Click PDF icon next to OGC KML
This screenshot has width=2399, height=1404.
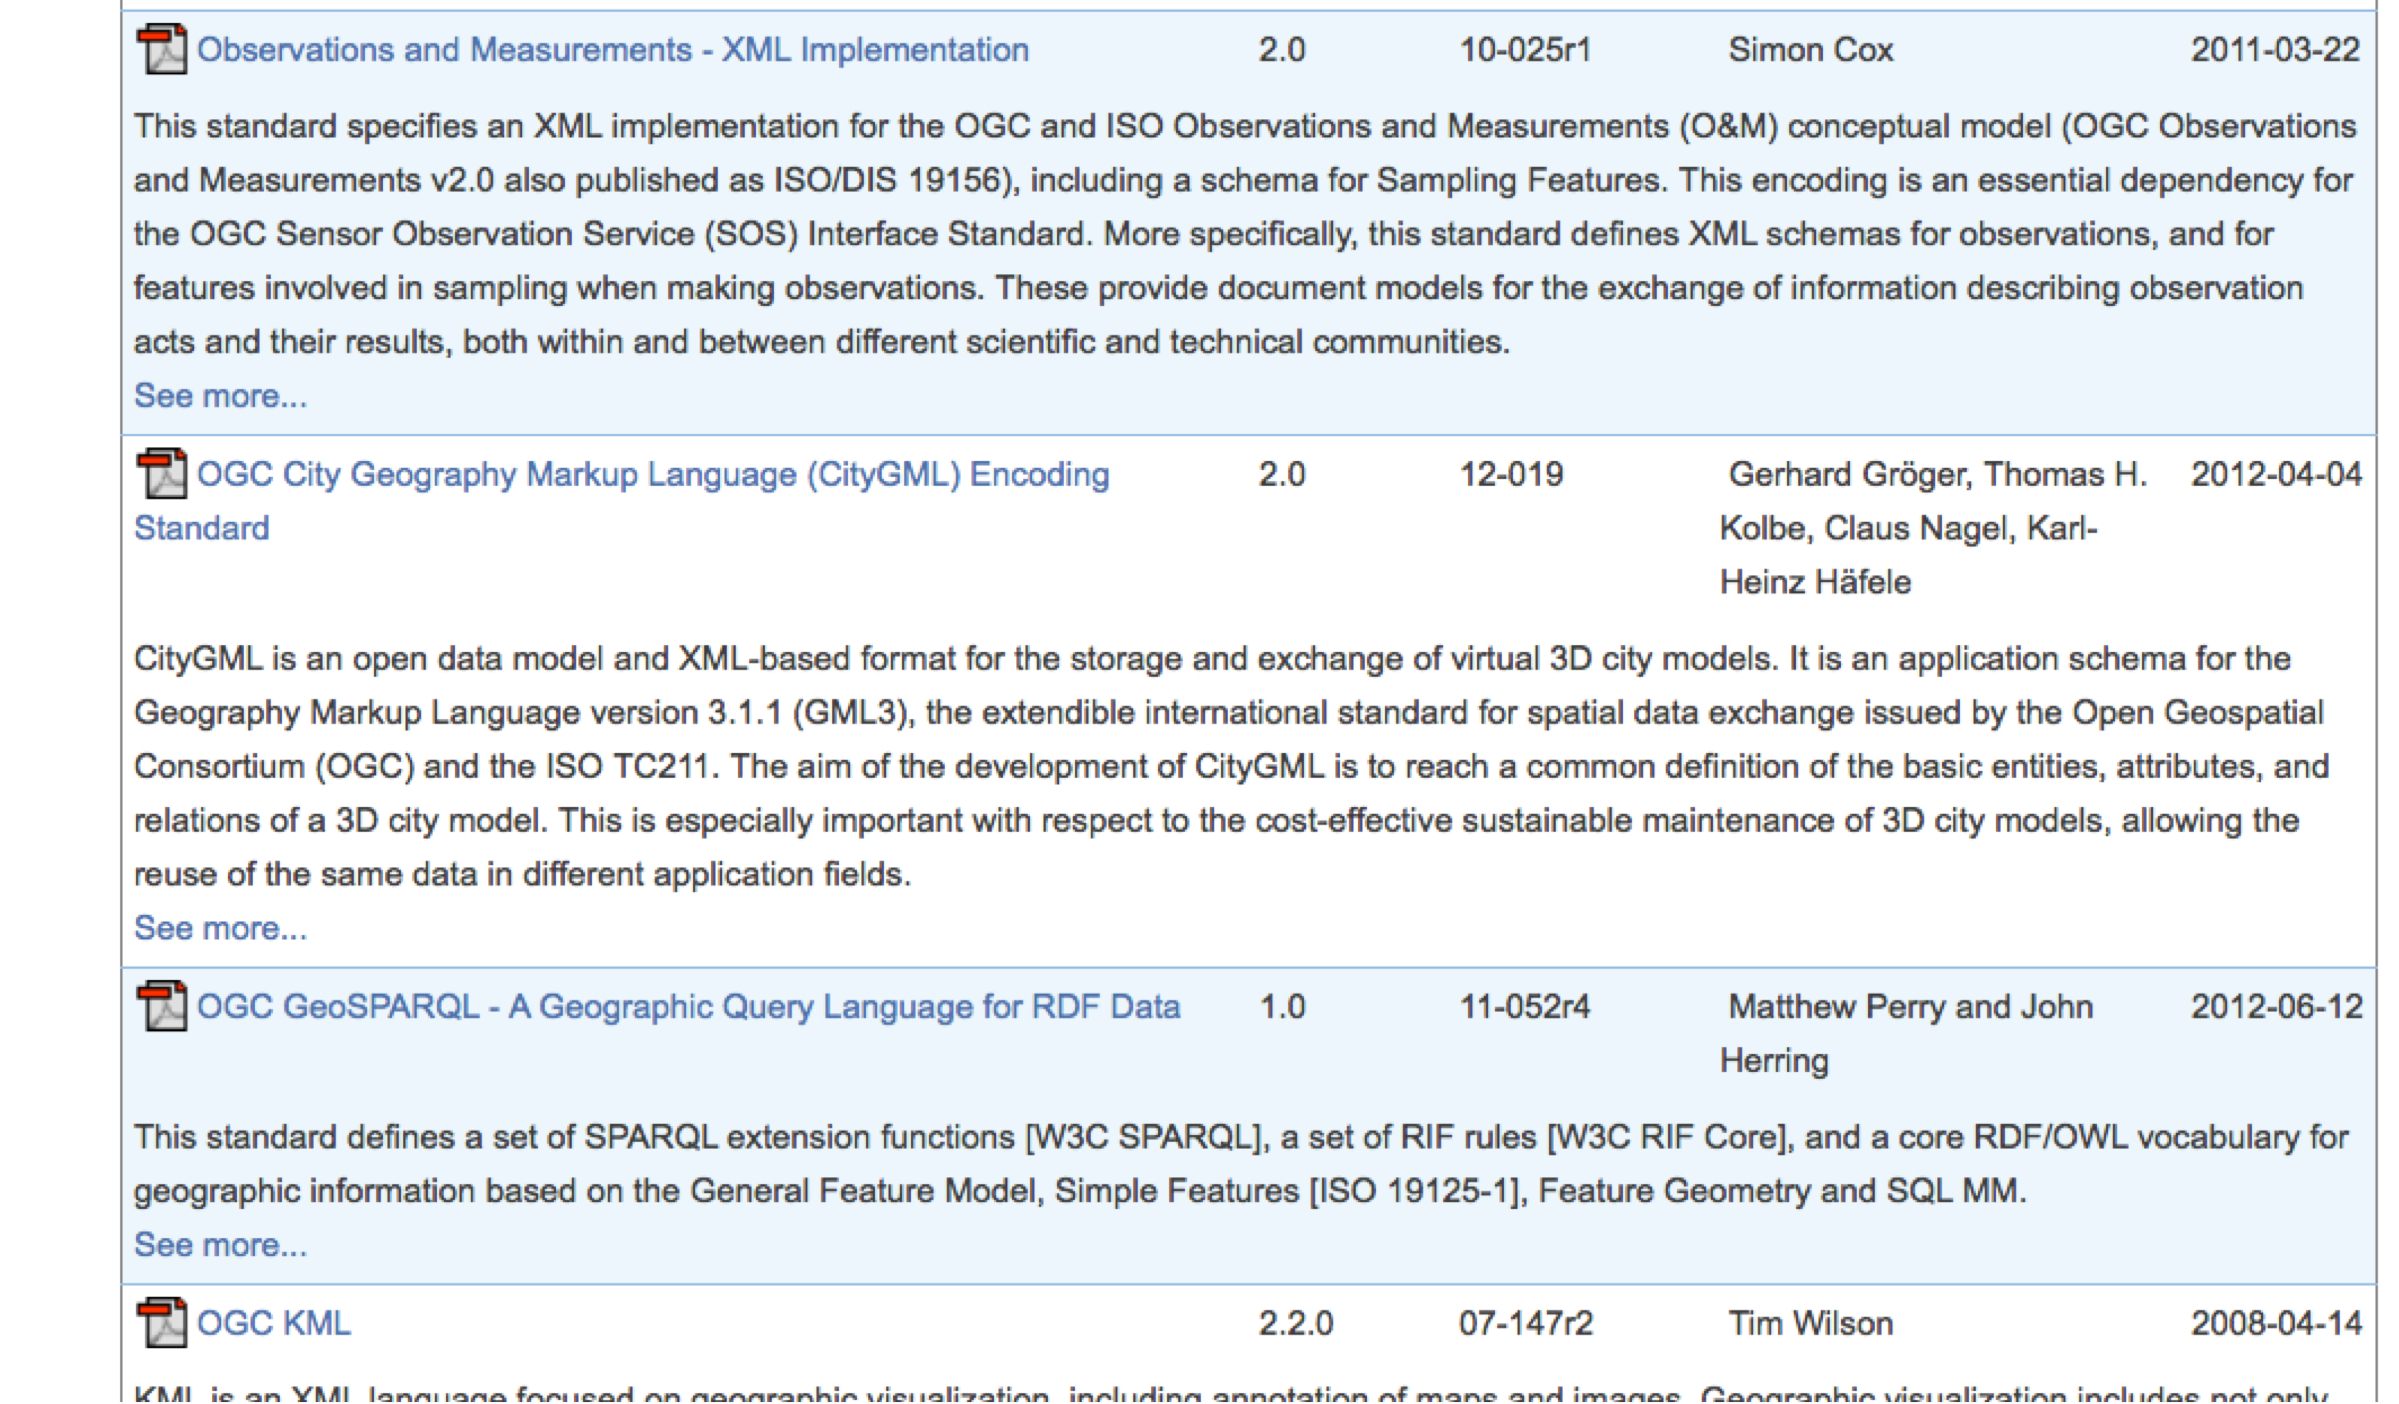(161, 1323)
